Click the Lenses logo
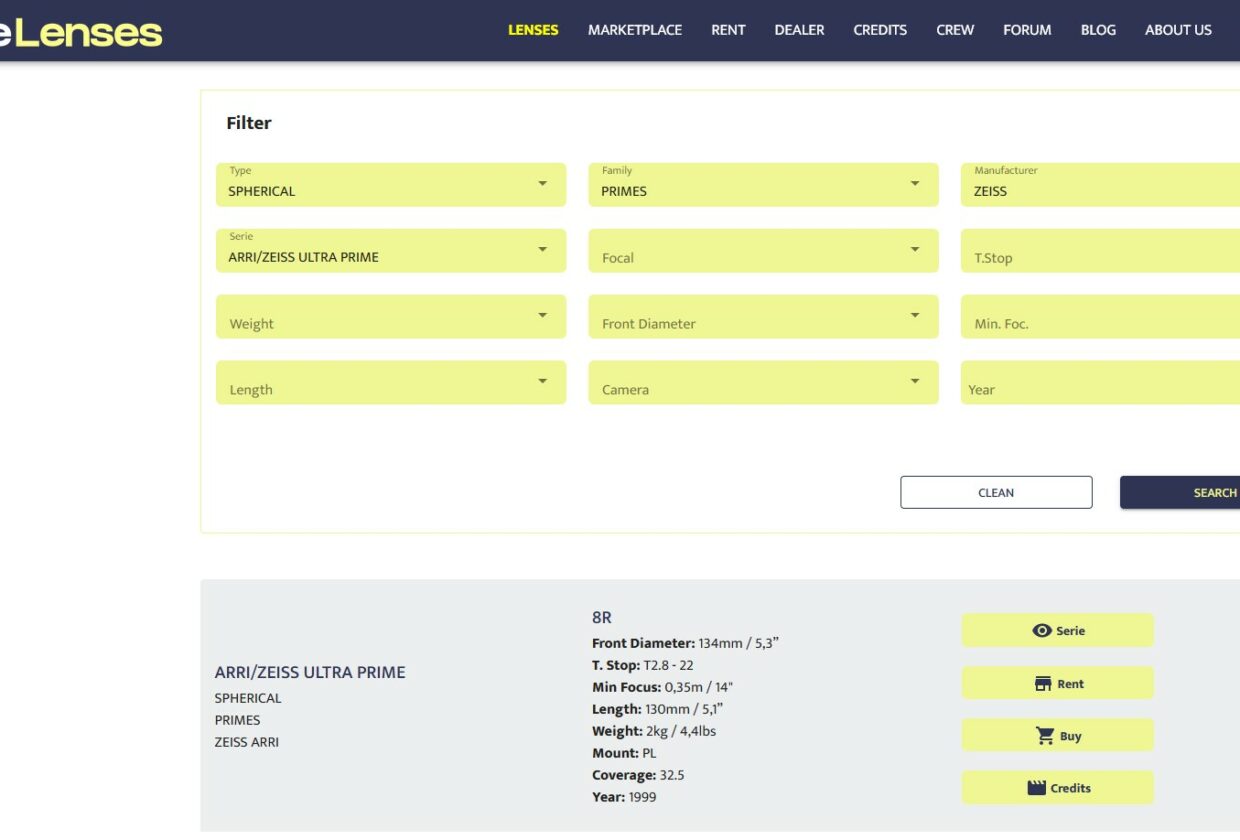Viewport: 1240px width, 840px height. click(x=81, y=31)
